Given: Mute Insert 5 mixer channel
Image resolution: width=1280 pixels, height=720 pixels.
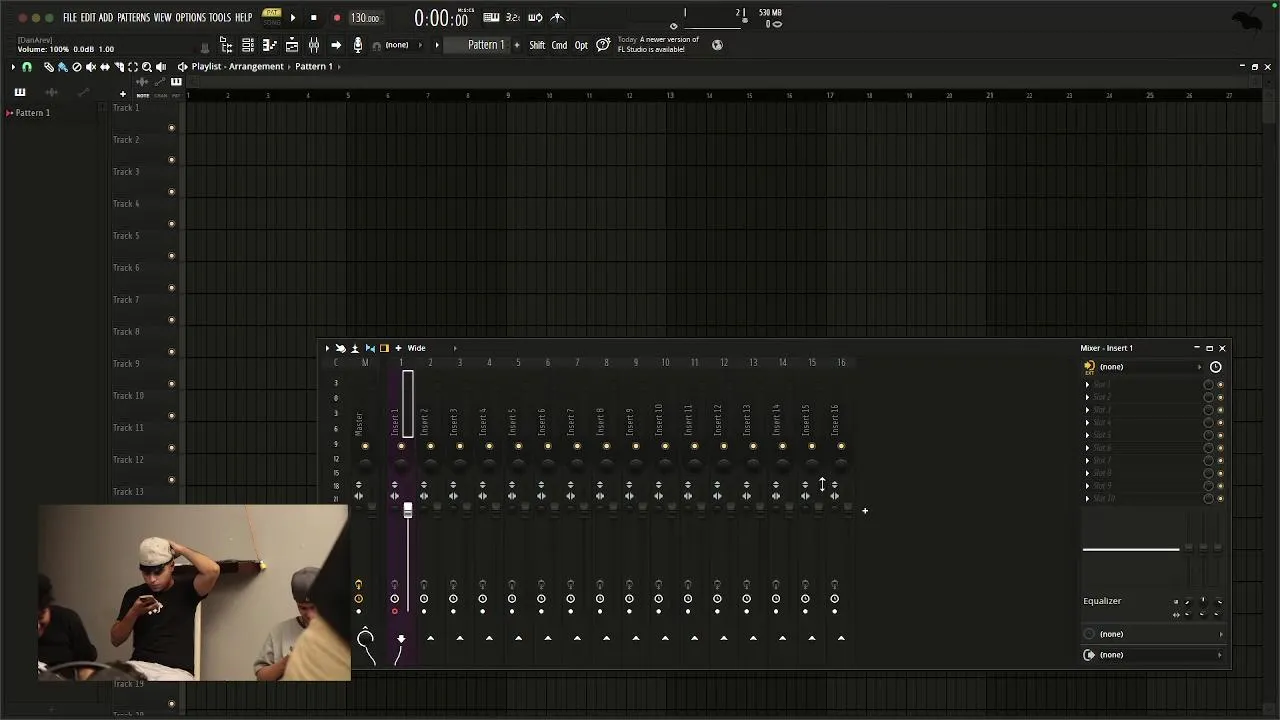Looking at the screenshot, I should (518, 446).
